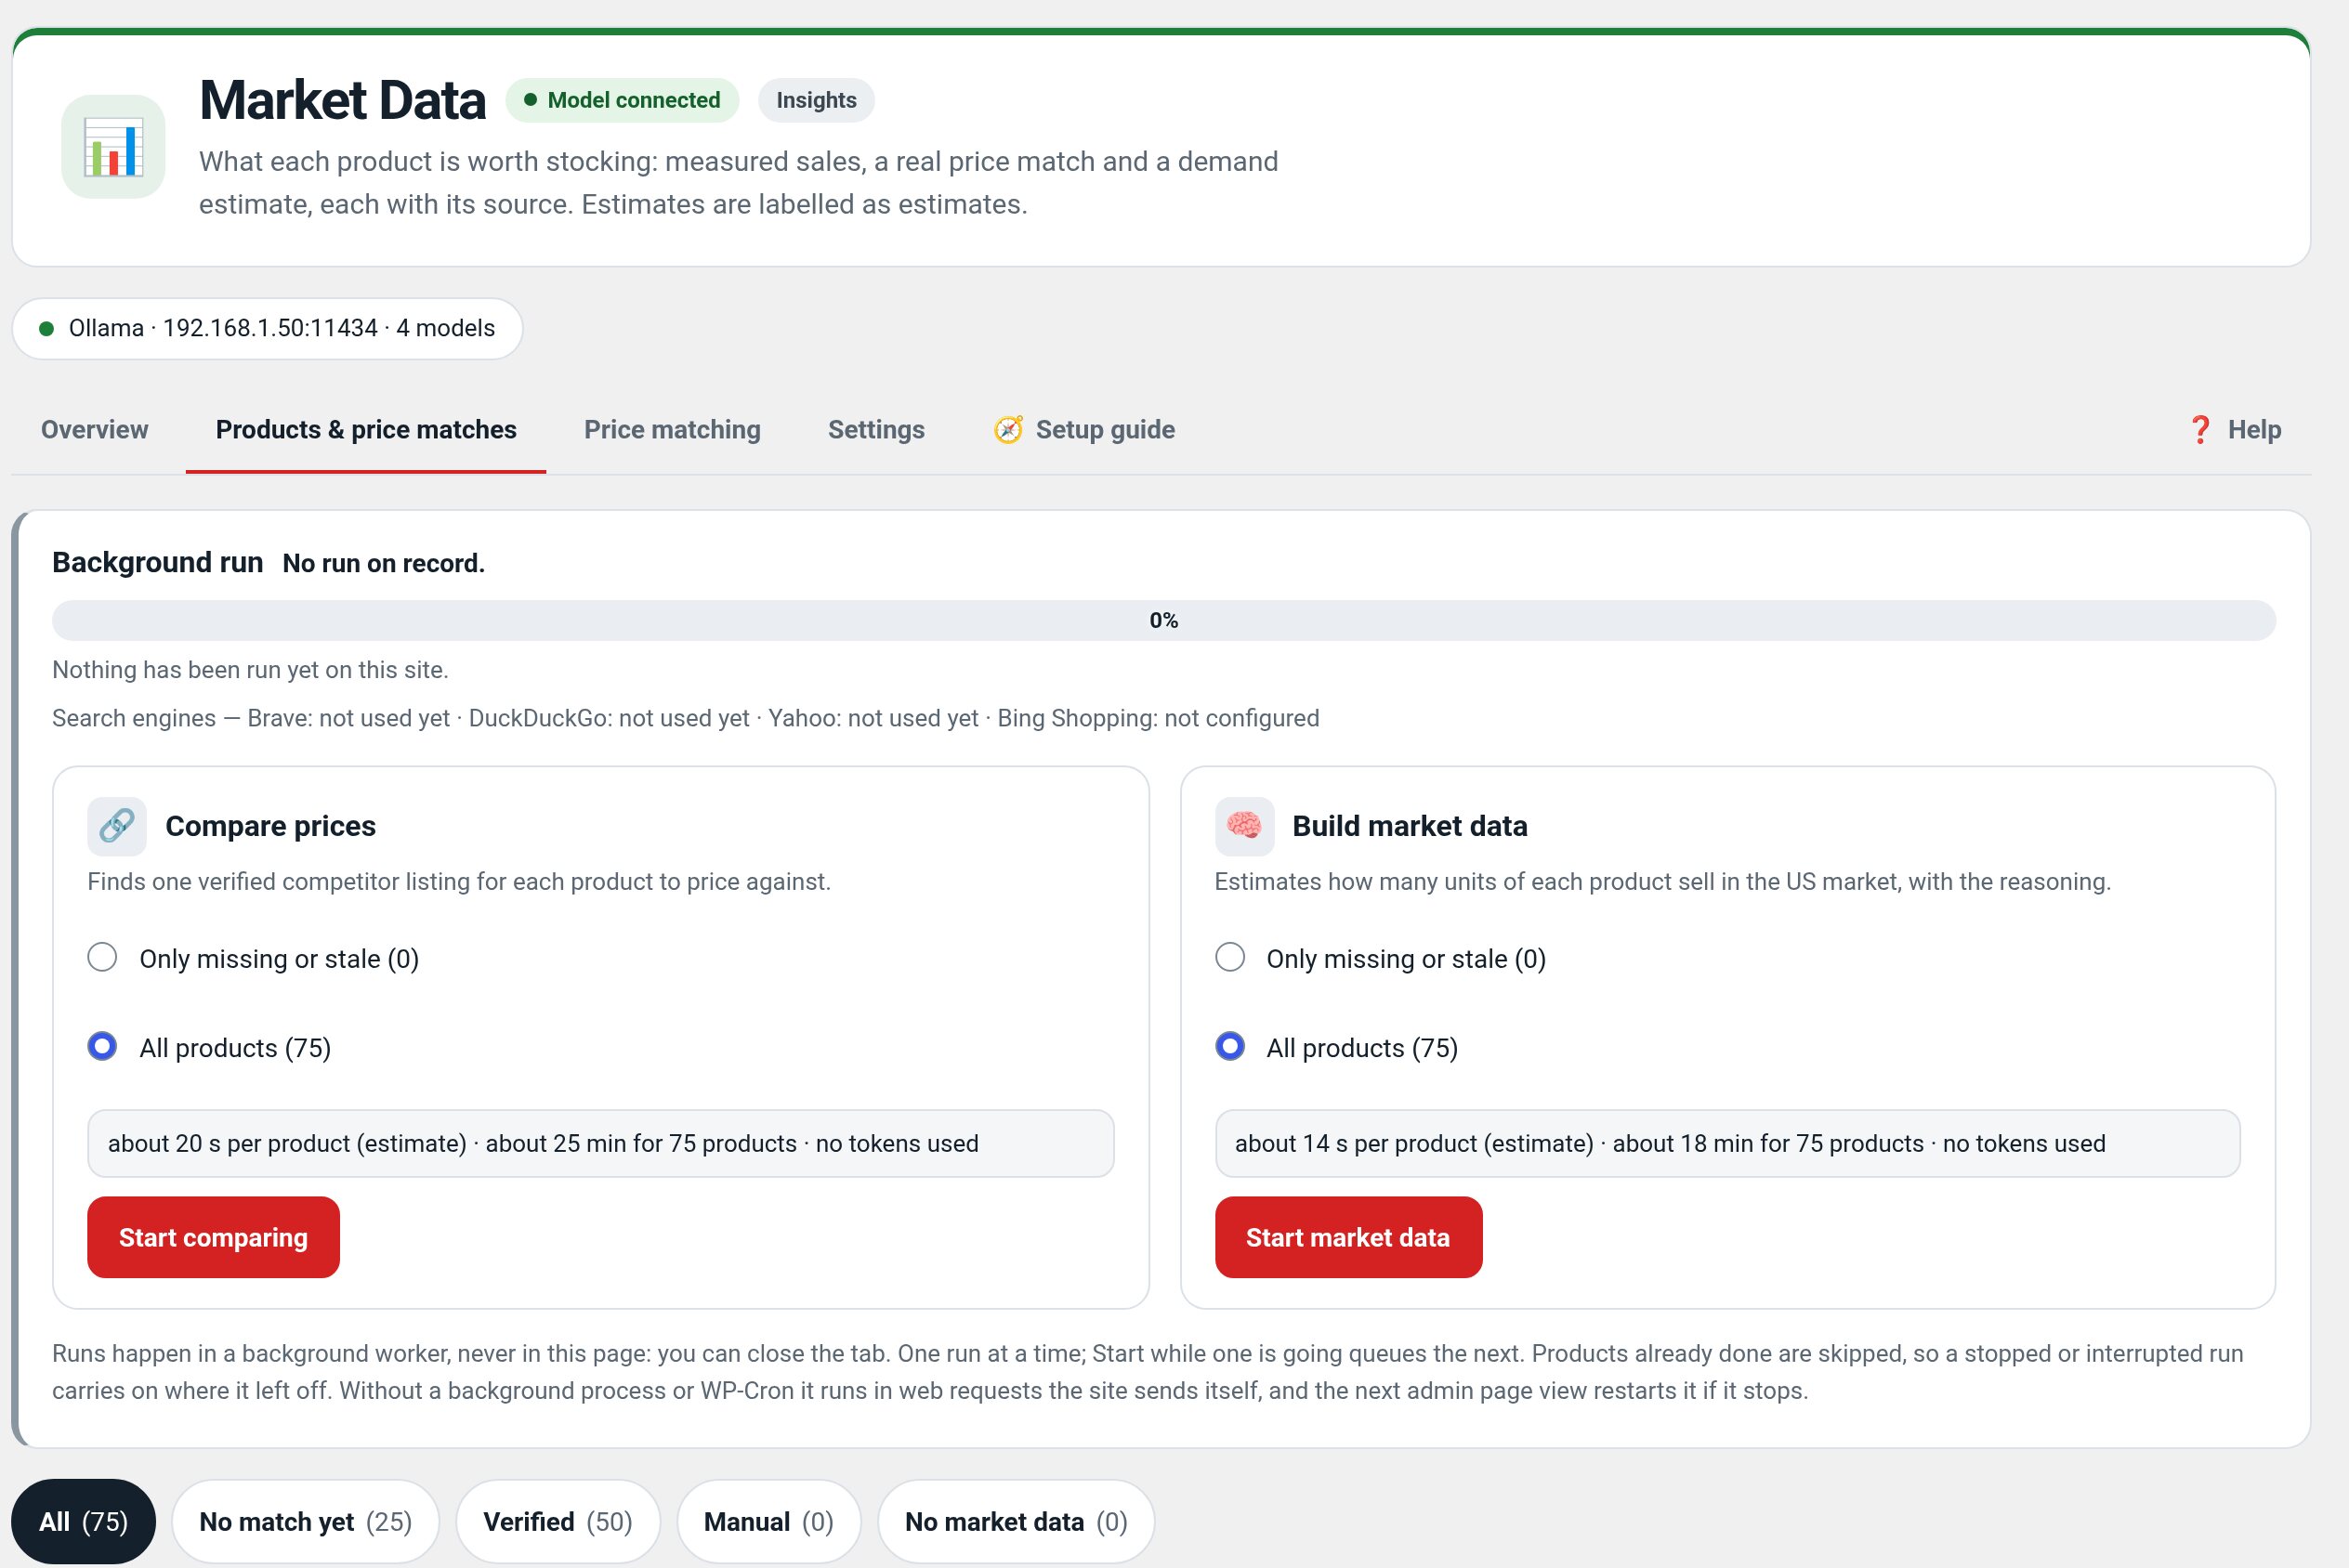
Task: Click the 'Bing Shopping: not configured' text
Action: tap(1158, 718)
